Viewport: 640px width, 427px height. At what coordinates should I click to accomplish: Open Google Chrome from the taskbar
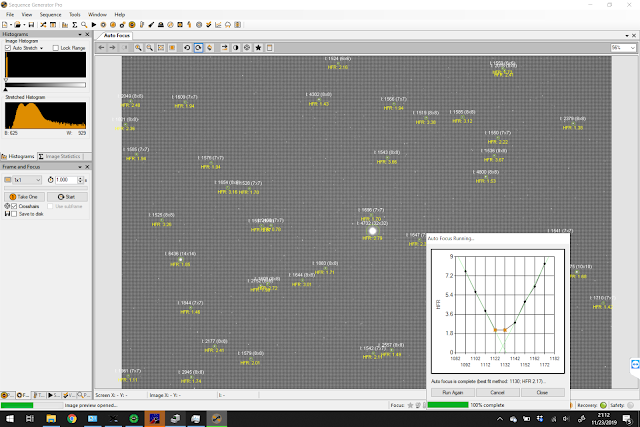(x=72, y=419)
